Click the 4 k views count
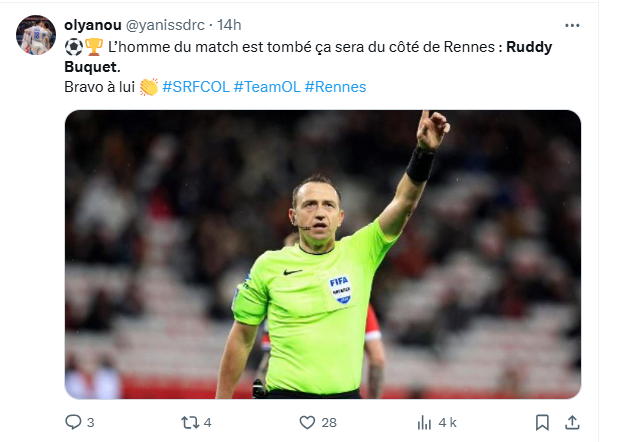 tap(447, 423)
